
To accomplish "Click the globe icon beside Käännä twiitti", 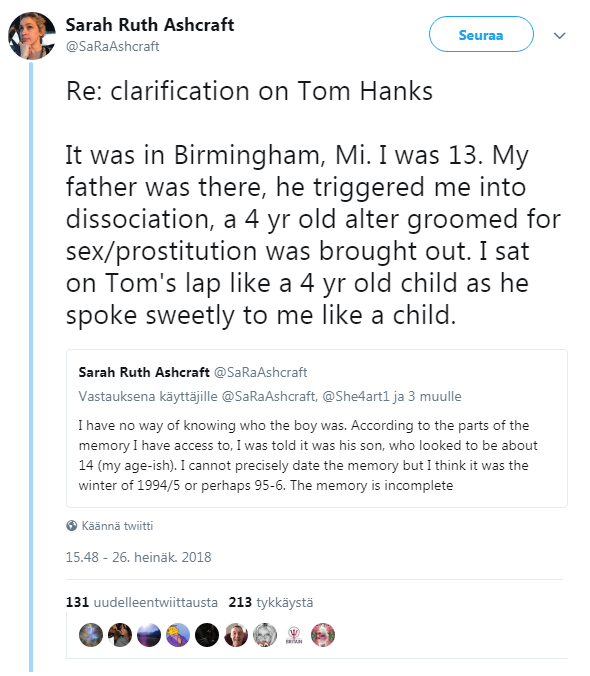I will [x=72, y=526].
